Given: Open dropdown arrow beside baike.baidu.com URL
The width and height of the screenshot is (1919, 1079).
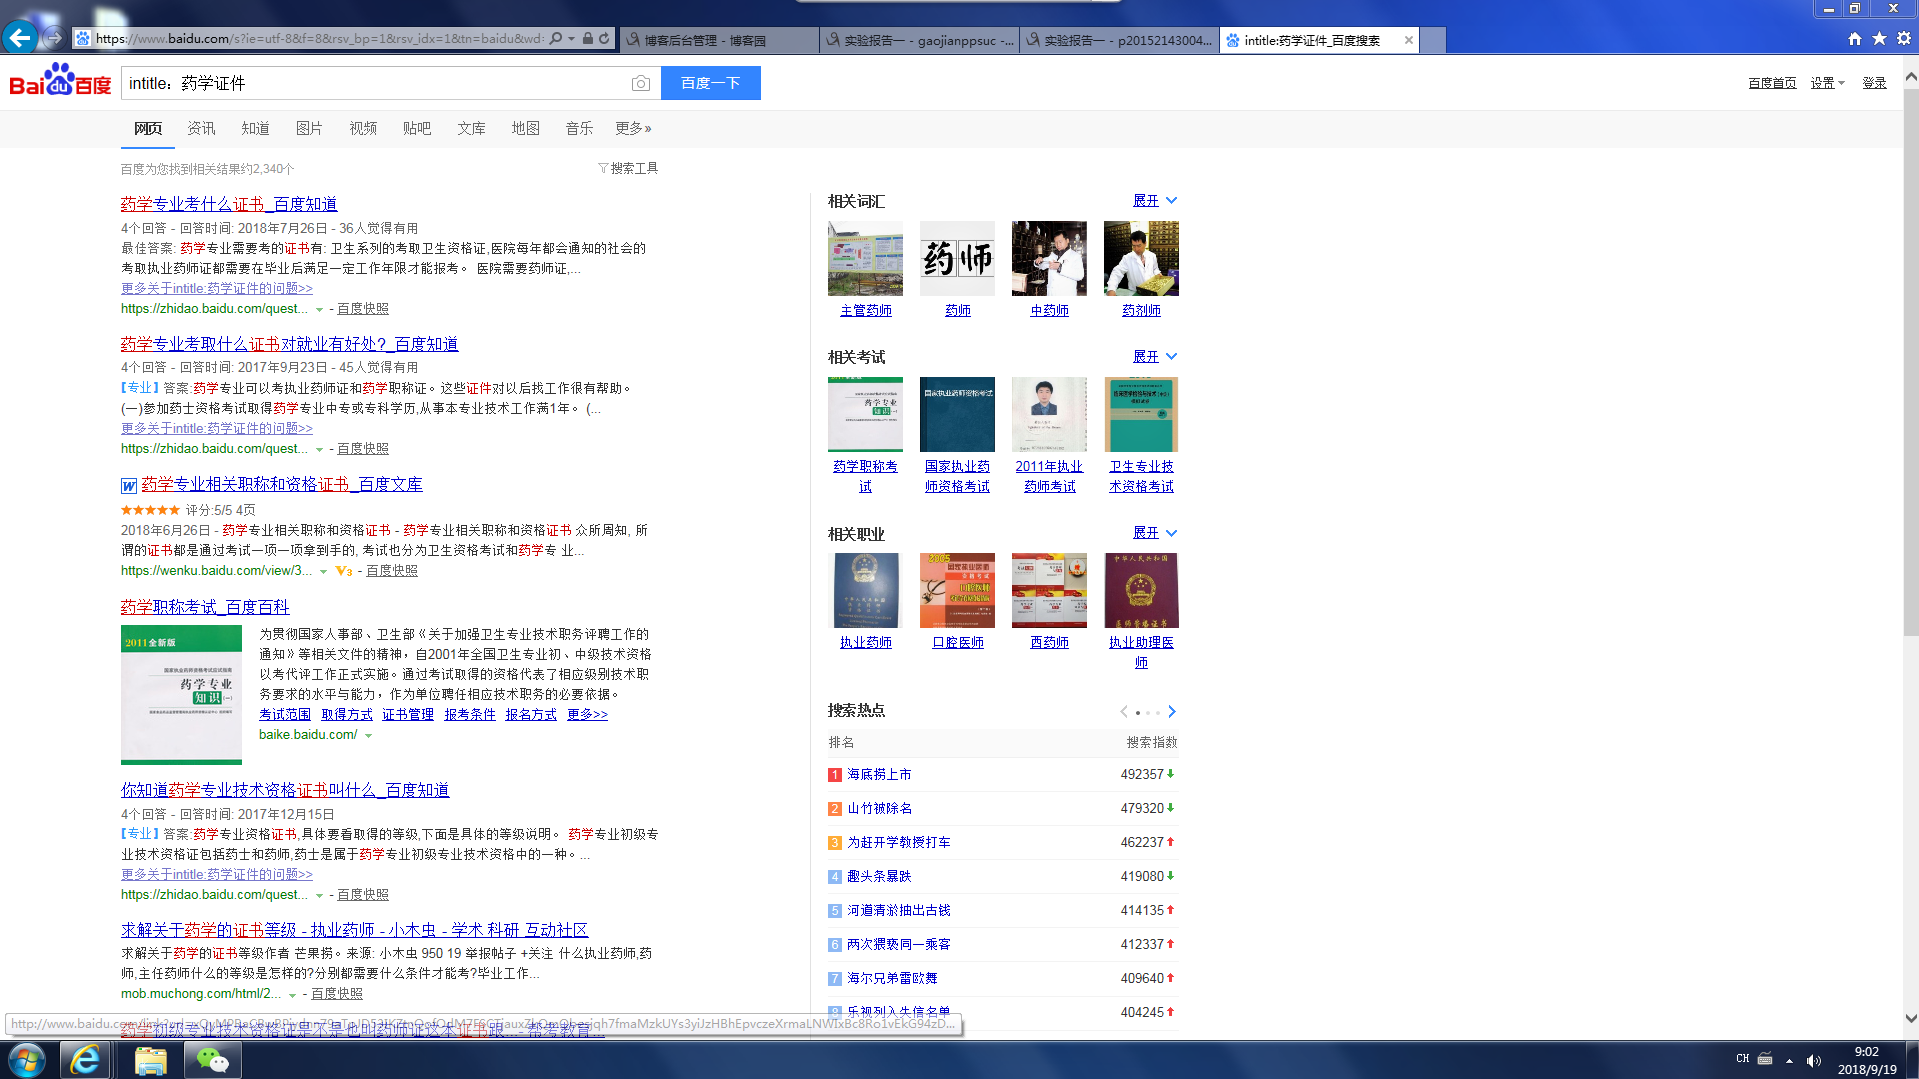Looking at the screenshot, I should point(369,735).
